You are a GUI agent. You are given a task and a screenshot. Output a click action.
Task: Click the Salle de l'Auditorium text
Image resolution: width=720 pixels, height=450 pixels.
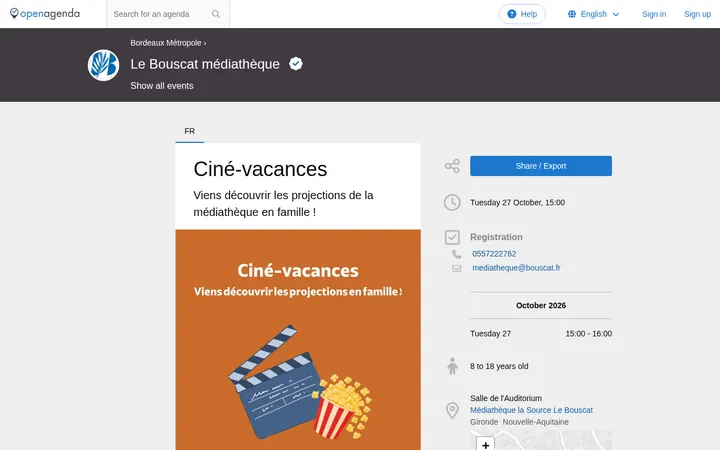coord(506,398)
